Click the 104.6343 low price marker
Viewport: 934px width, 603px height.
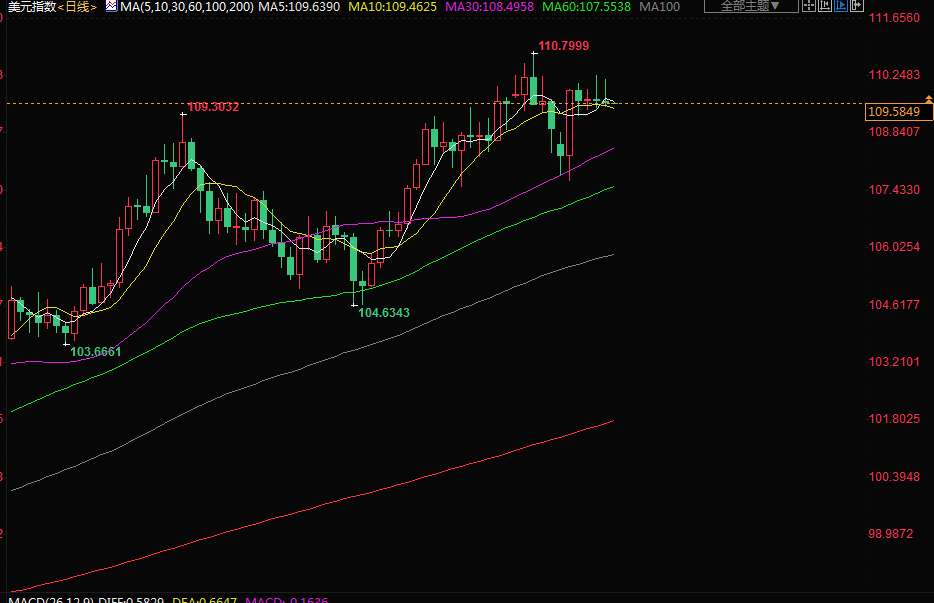(x=384, y=313)
